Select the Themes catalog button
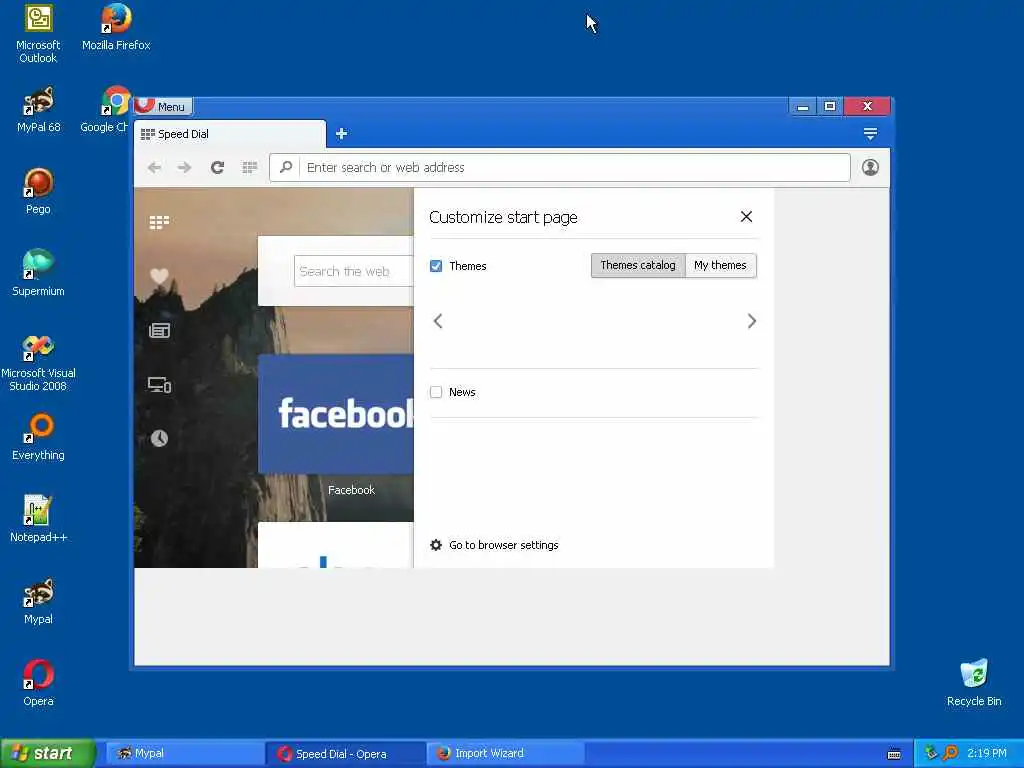 coord(638,265)
